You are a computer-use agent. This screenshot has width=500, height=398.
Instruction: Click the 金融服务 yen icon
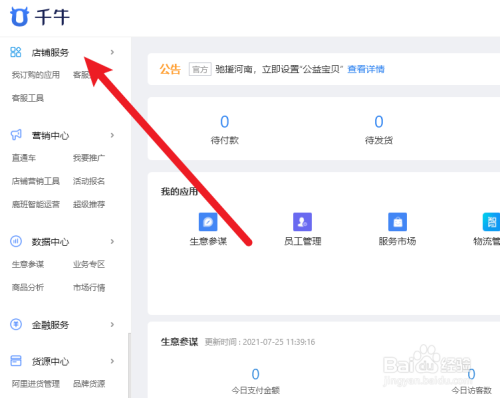point(16,324)
